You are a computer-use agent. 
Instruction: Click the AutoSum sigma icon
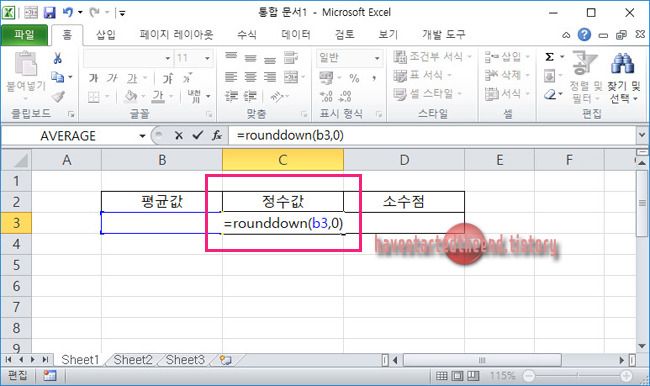coord(550,57)
